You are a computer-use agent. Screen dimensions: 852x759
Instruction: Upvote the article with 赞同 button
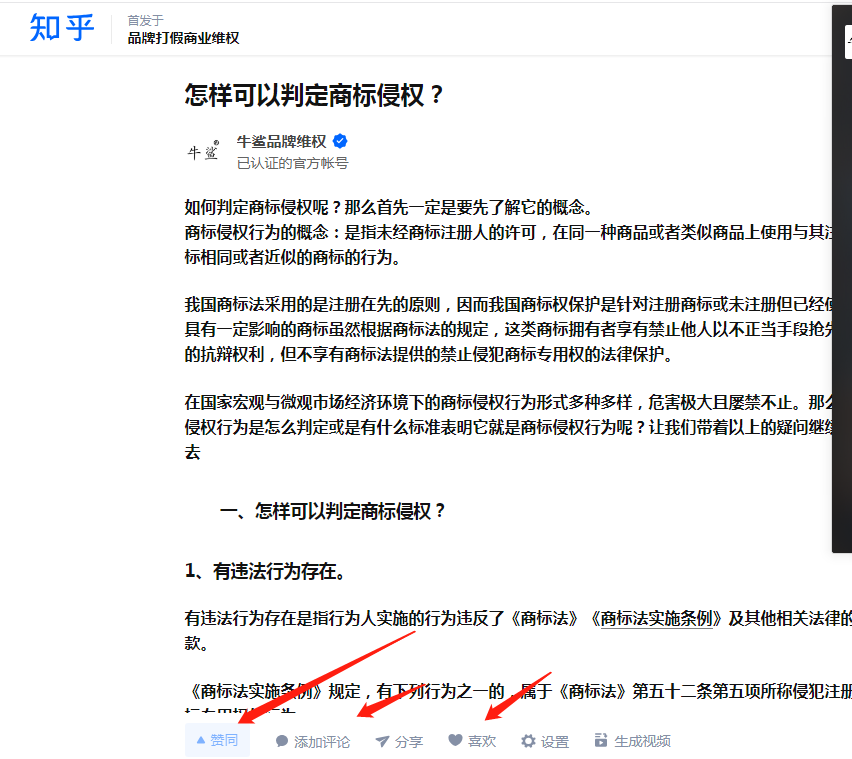point(217,740)
